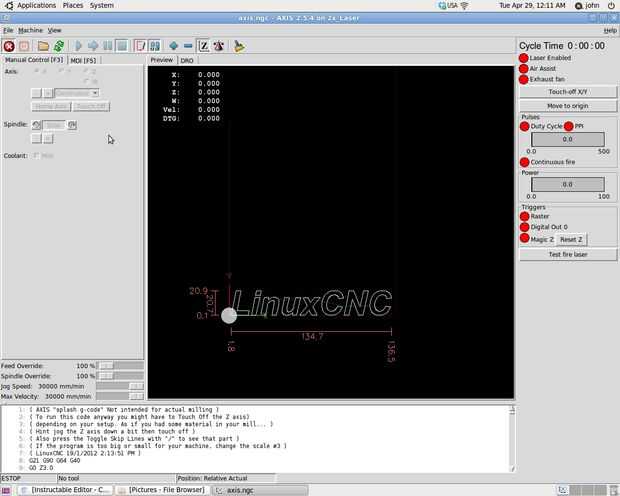Image resolution: width=620 pixels, height=496 pixels.
Task: Step the program with arrow icon
Action: pos(93,46)
